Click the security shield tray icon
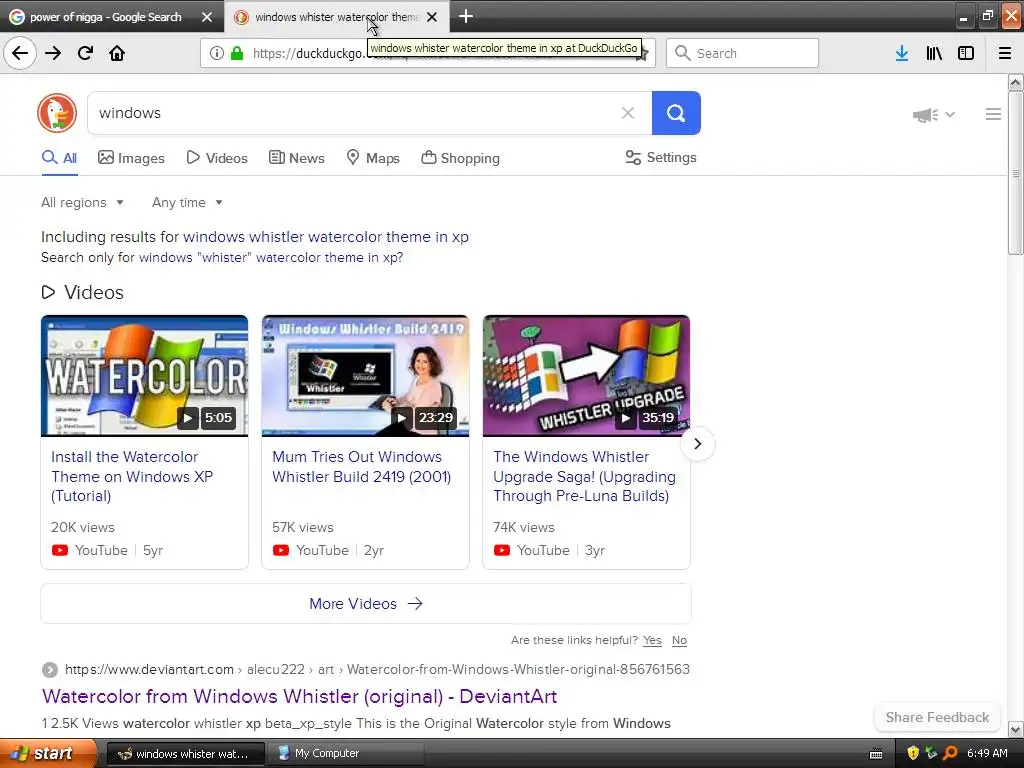Screen dimensions: 1024x768 913,753
